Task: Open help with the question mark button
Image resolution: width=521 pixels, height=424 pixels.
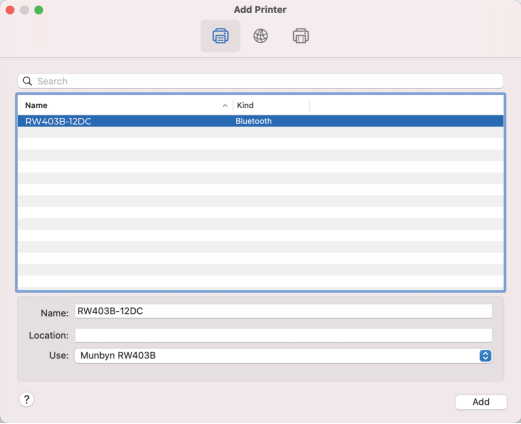Action: coord(27,399)
